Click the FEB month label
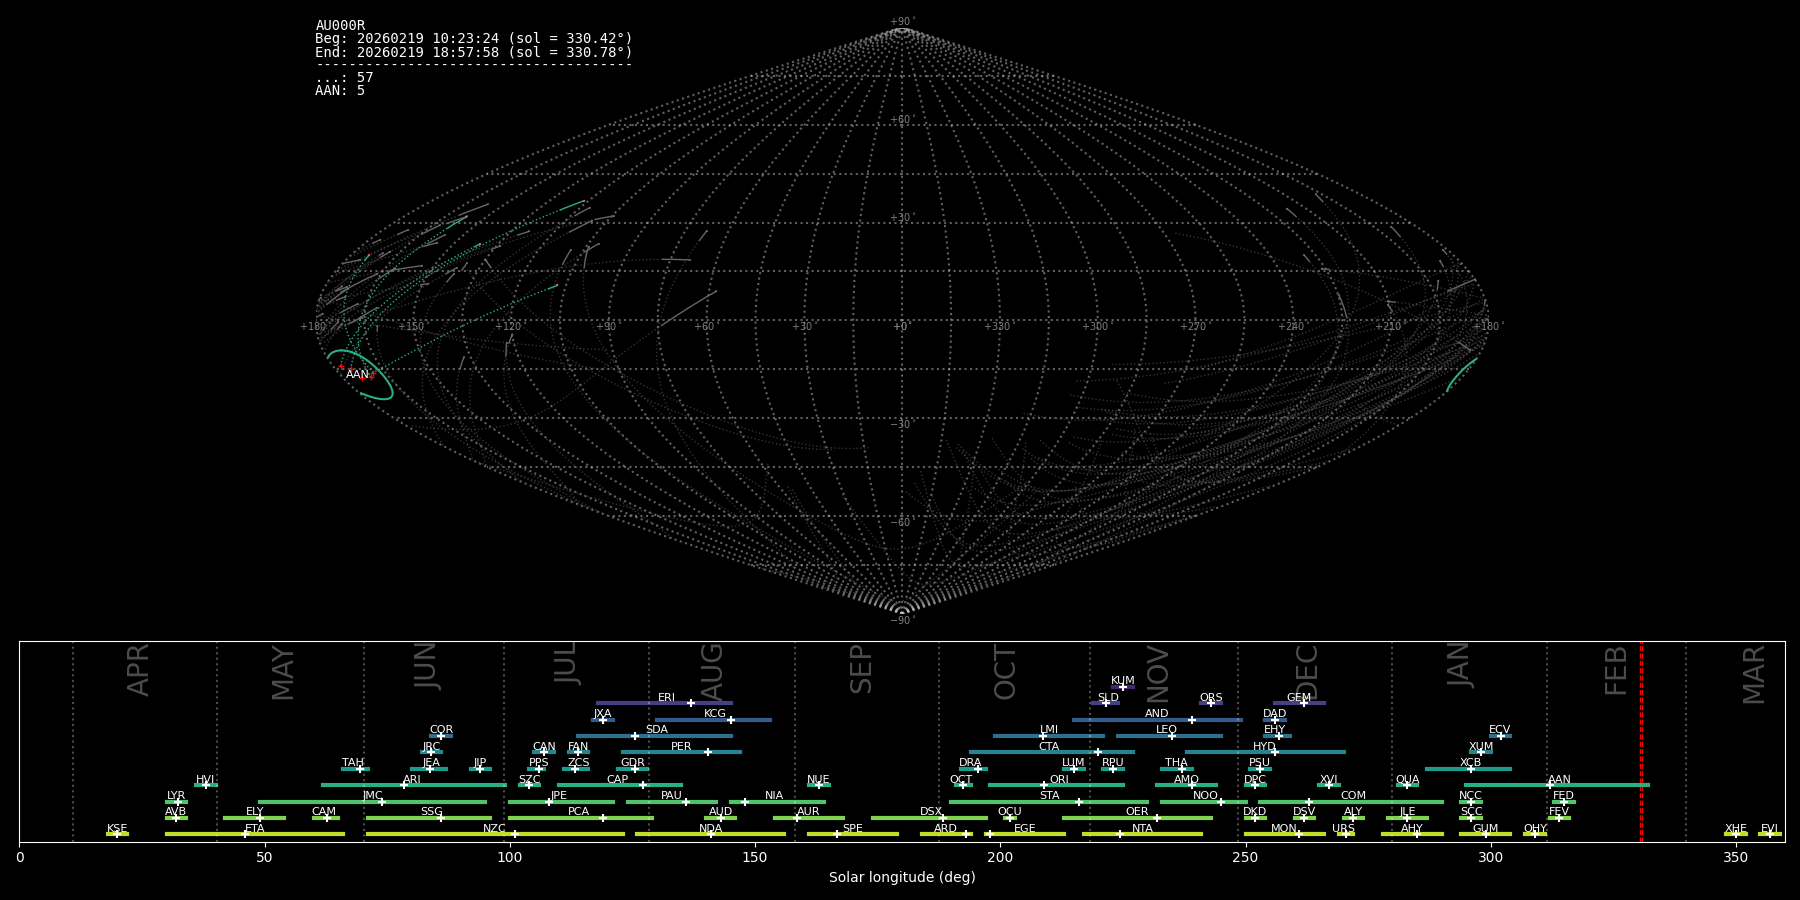The width and height of the screenshot is (1800, 900). tap(1616, 670)
